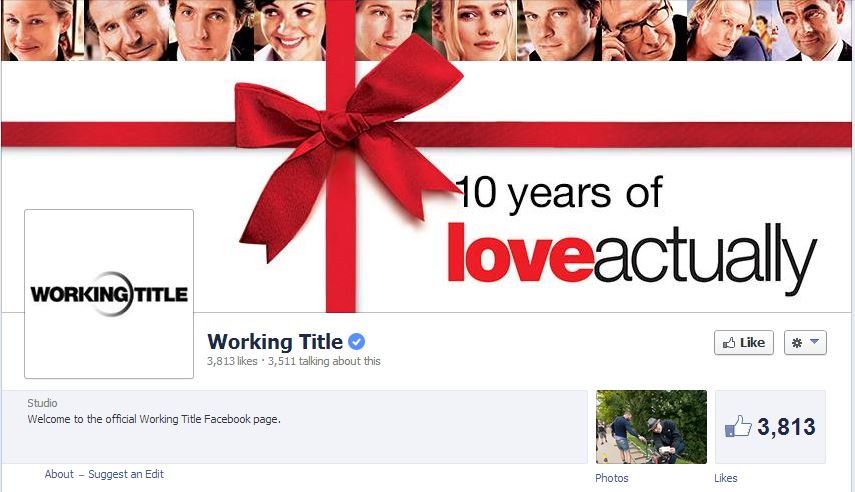Screen dimensions: 855x492
Task: Click the Studio category label
Action: 42,403
